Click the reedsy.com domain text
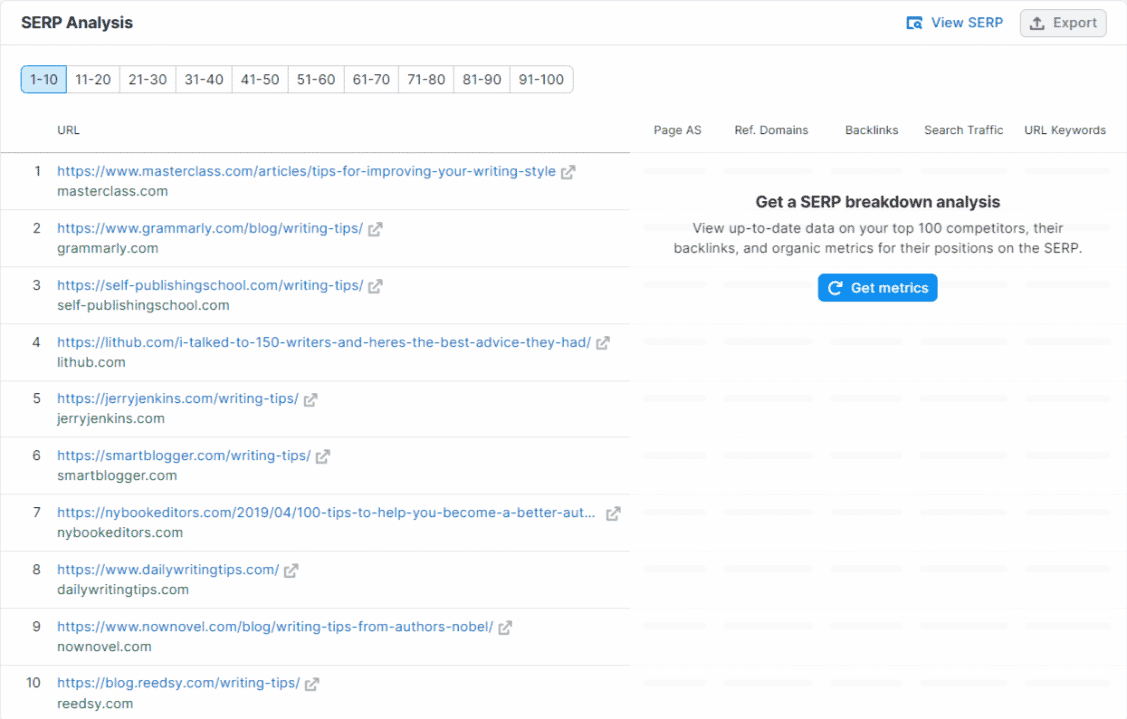Image resolution: width=1127 pixels, height=719 pixels. click(95, 704)
